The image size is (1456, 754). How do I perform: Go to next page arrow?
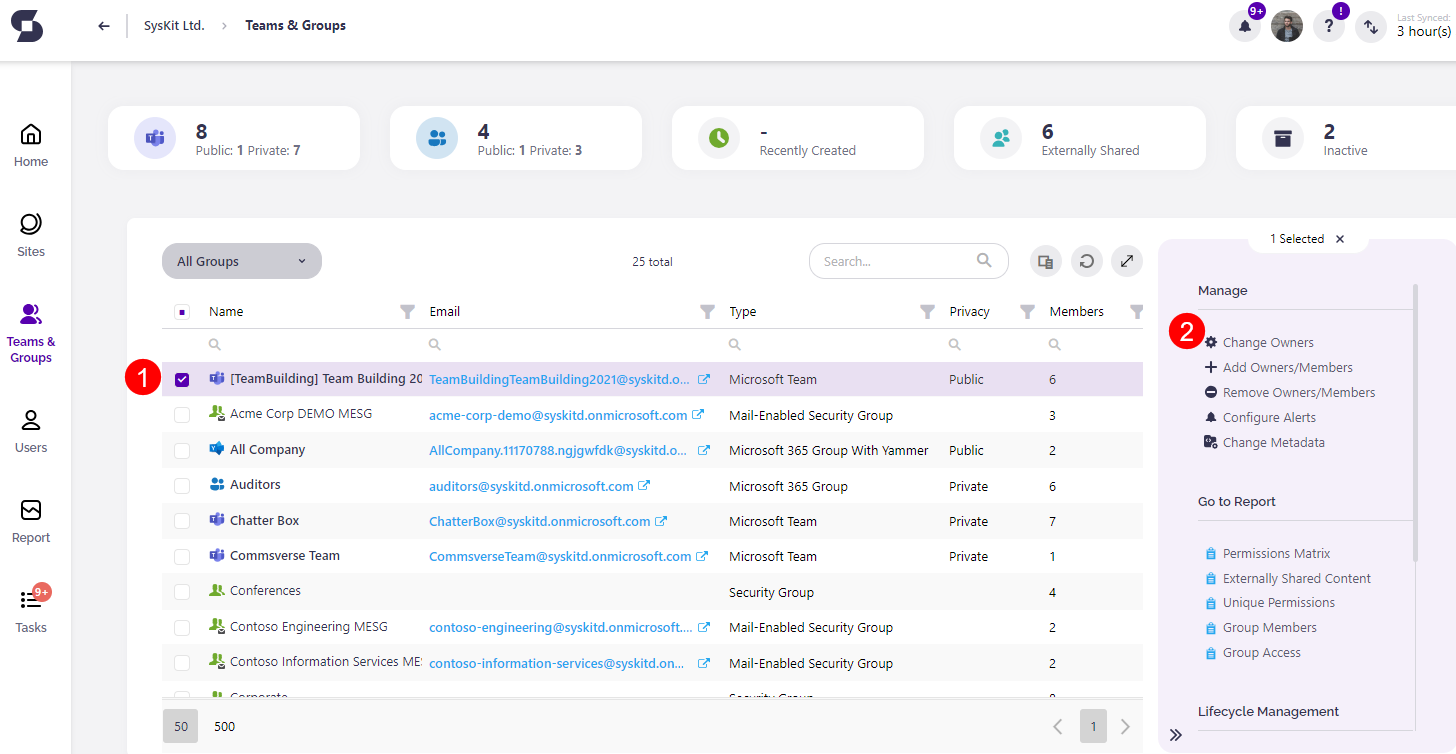(x=1125, y=726)
